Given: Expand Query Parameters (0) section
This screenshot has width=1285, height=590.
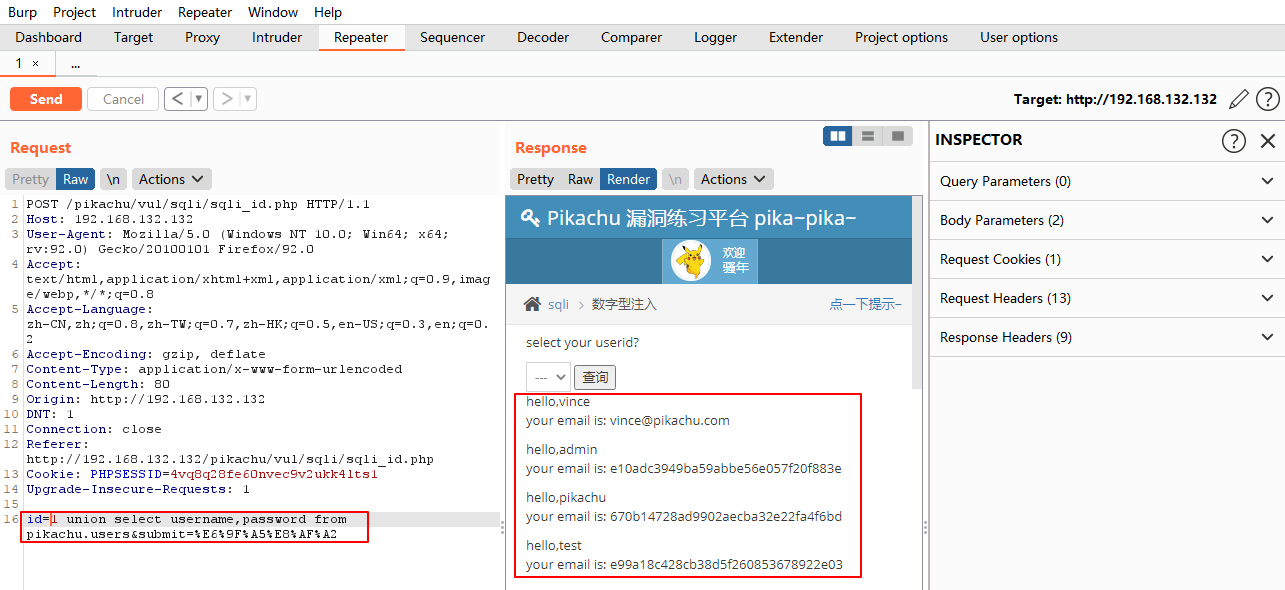Looking at the screenshot, I should [x=1107, y=181].
